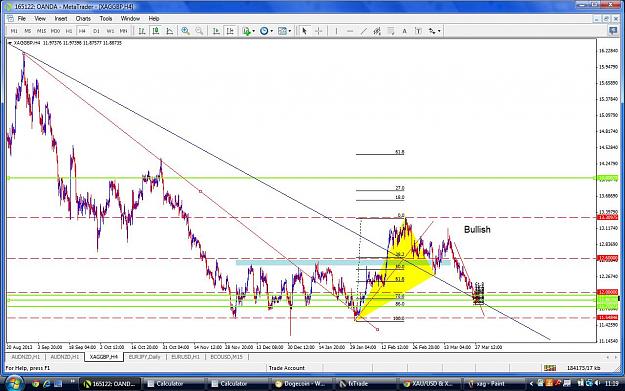
Task: Toggle the H4 timeframe button
Action: pos(83,31)
